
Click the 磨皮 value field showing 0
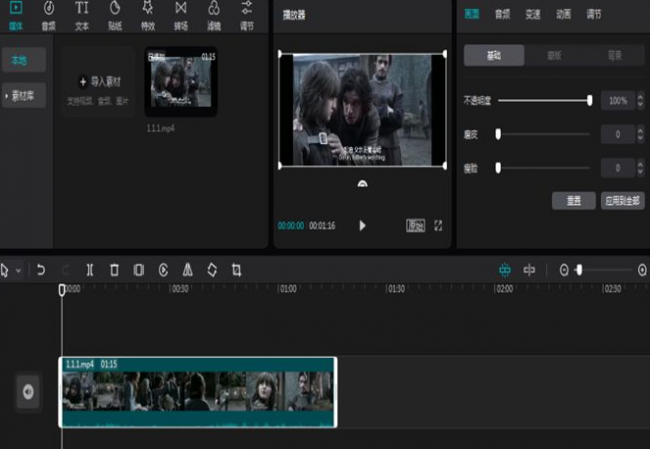click(x=618, y=134)
